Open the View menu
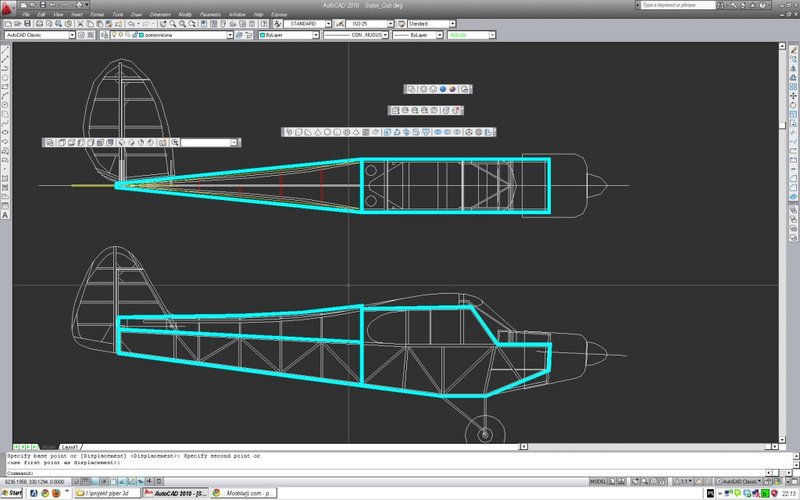This screenshot has height=500, width=800. (59, 14)
